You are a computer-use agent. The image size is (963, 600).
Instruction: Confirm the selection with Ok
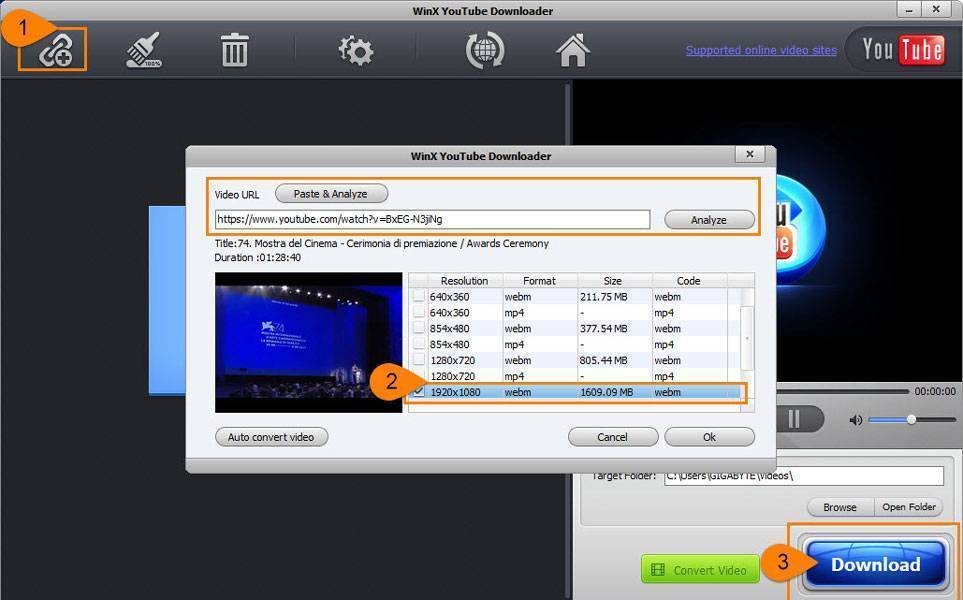709,437
